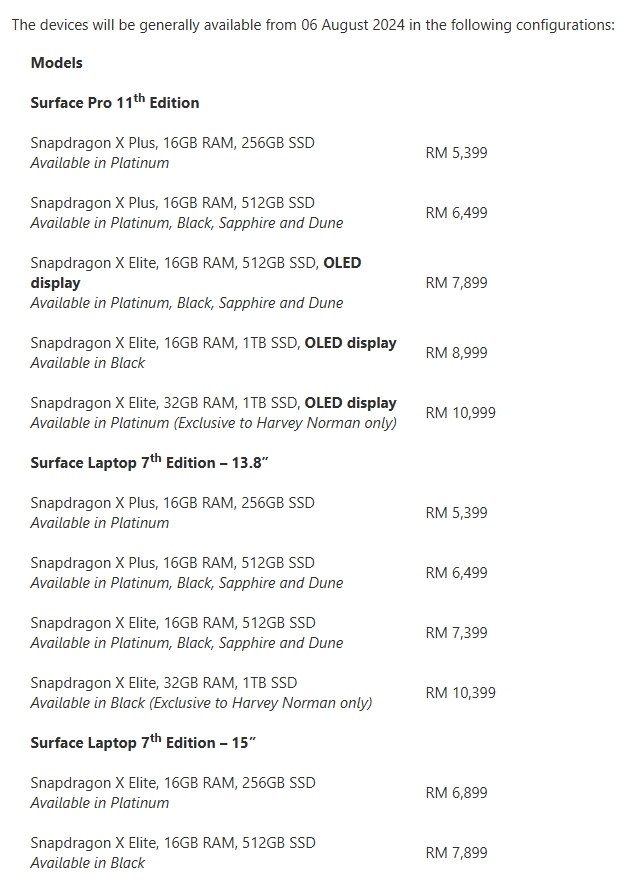Screen dimensions: 635x887
Task: Click the RM 10,999 price
Action: (x=460, y=413)
